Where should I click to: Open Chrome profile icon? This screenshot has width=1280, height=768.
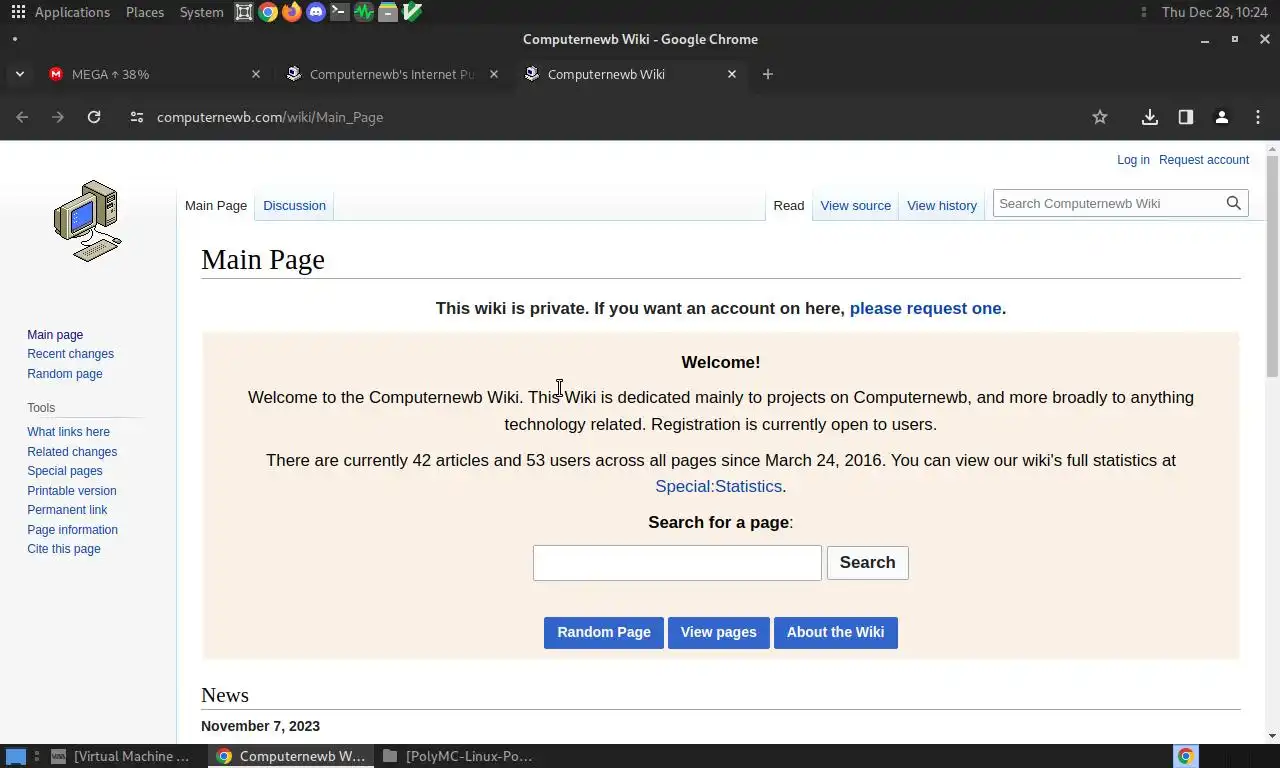1222,117
